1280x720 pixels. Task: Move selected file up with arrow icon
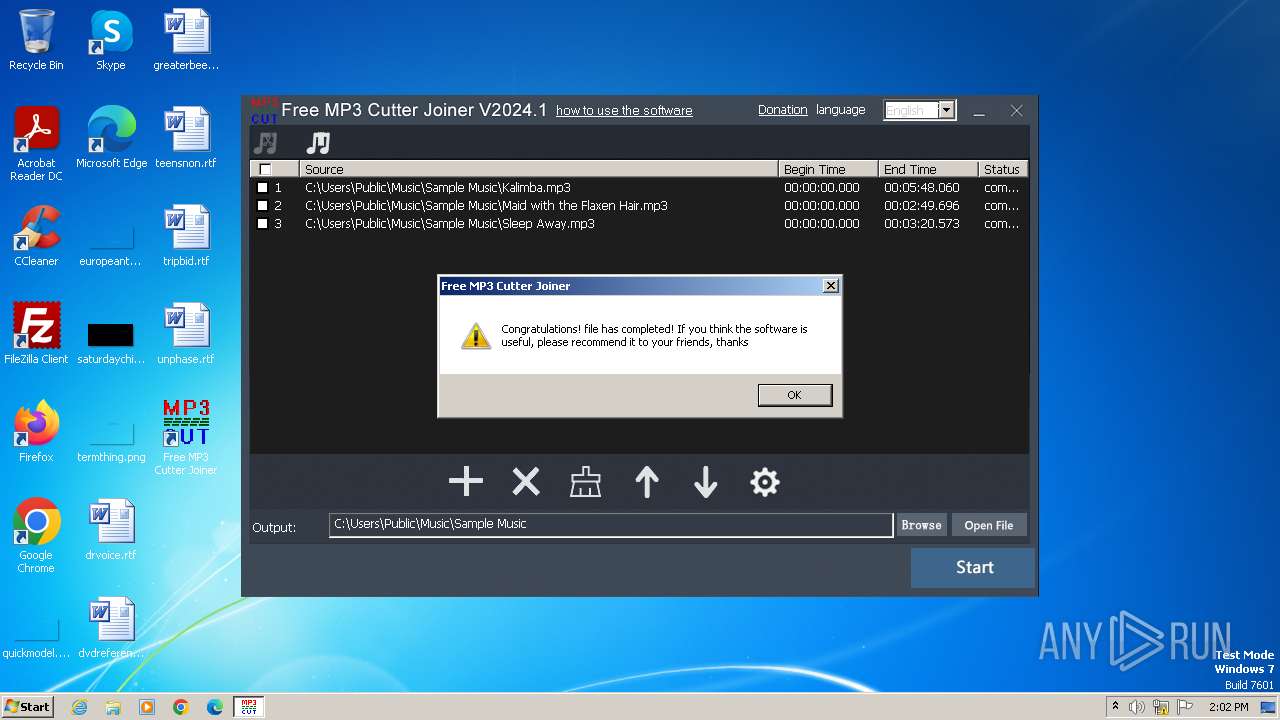tap(647, 482)
